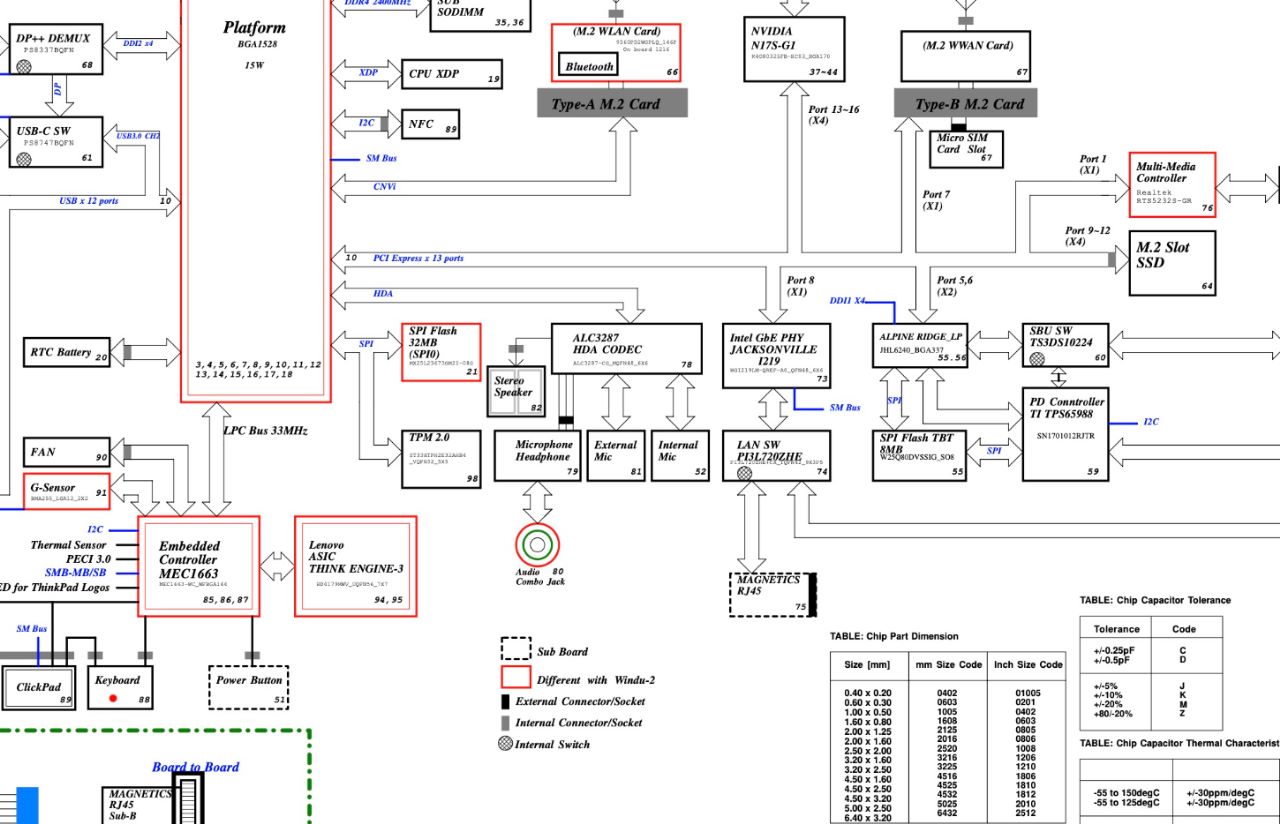The width and height of the screenshot is (1280, 824).
Task: Select the LAN SW PI3L720ZHE block
Action: tap(777, 455)
